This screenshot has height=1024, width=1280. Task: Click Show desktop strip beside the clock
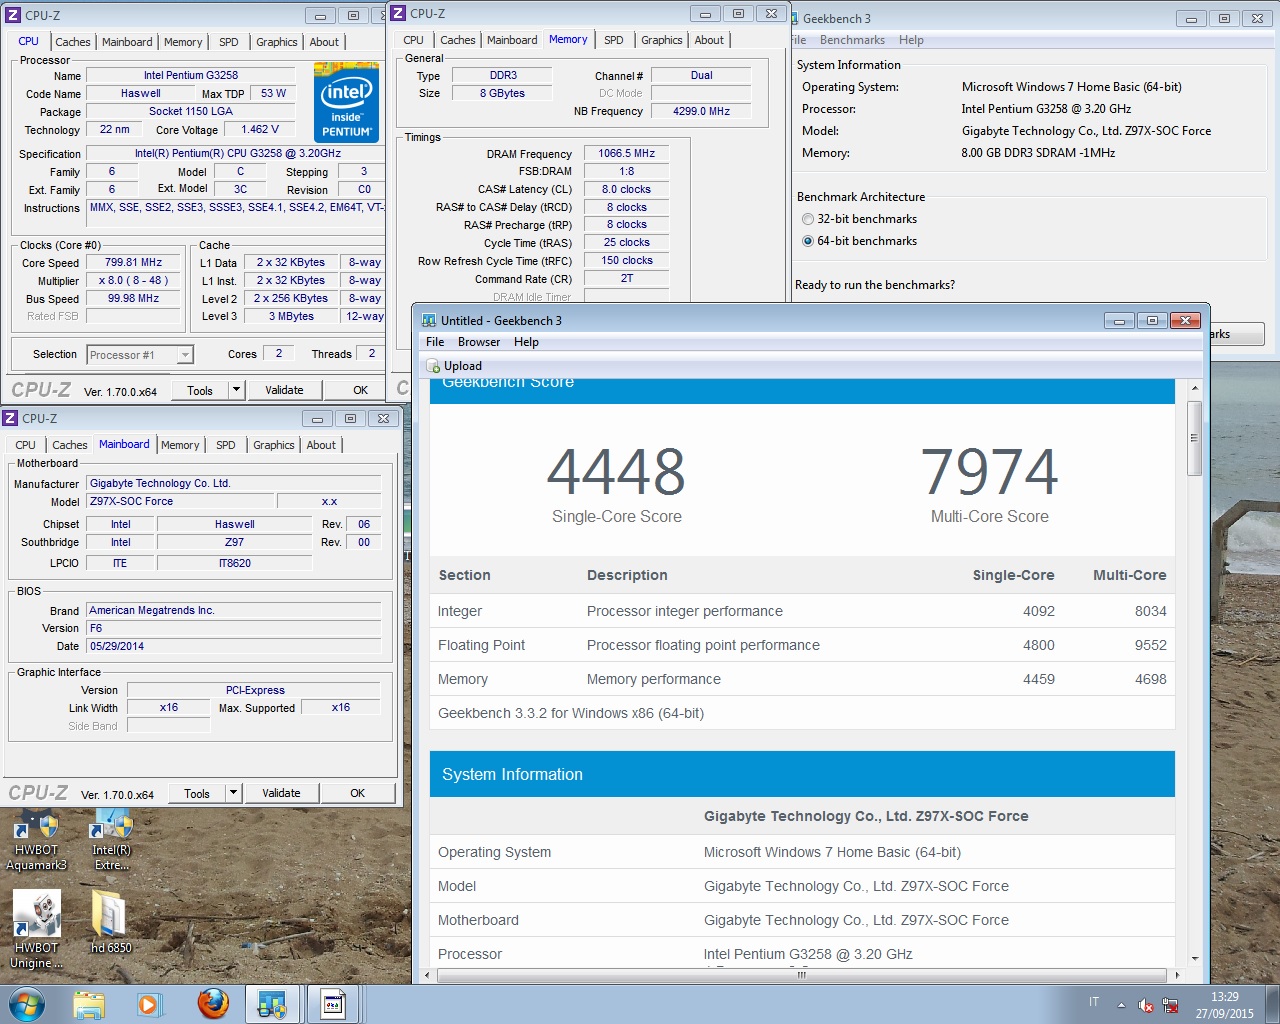click(x=1272, y=1005)
